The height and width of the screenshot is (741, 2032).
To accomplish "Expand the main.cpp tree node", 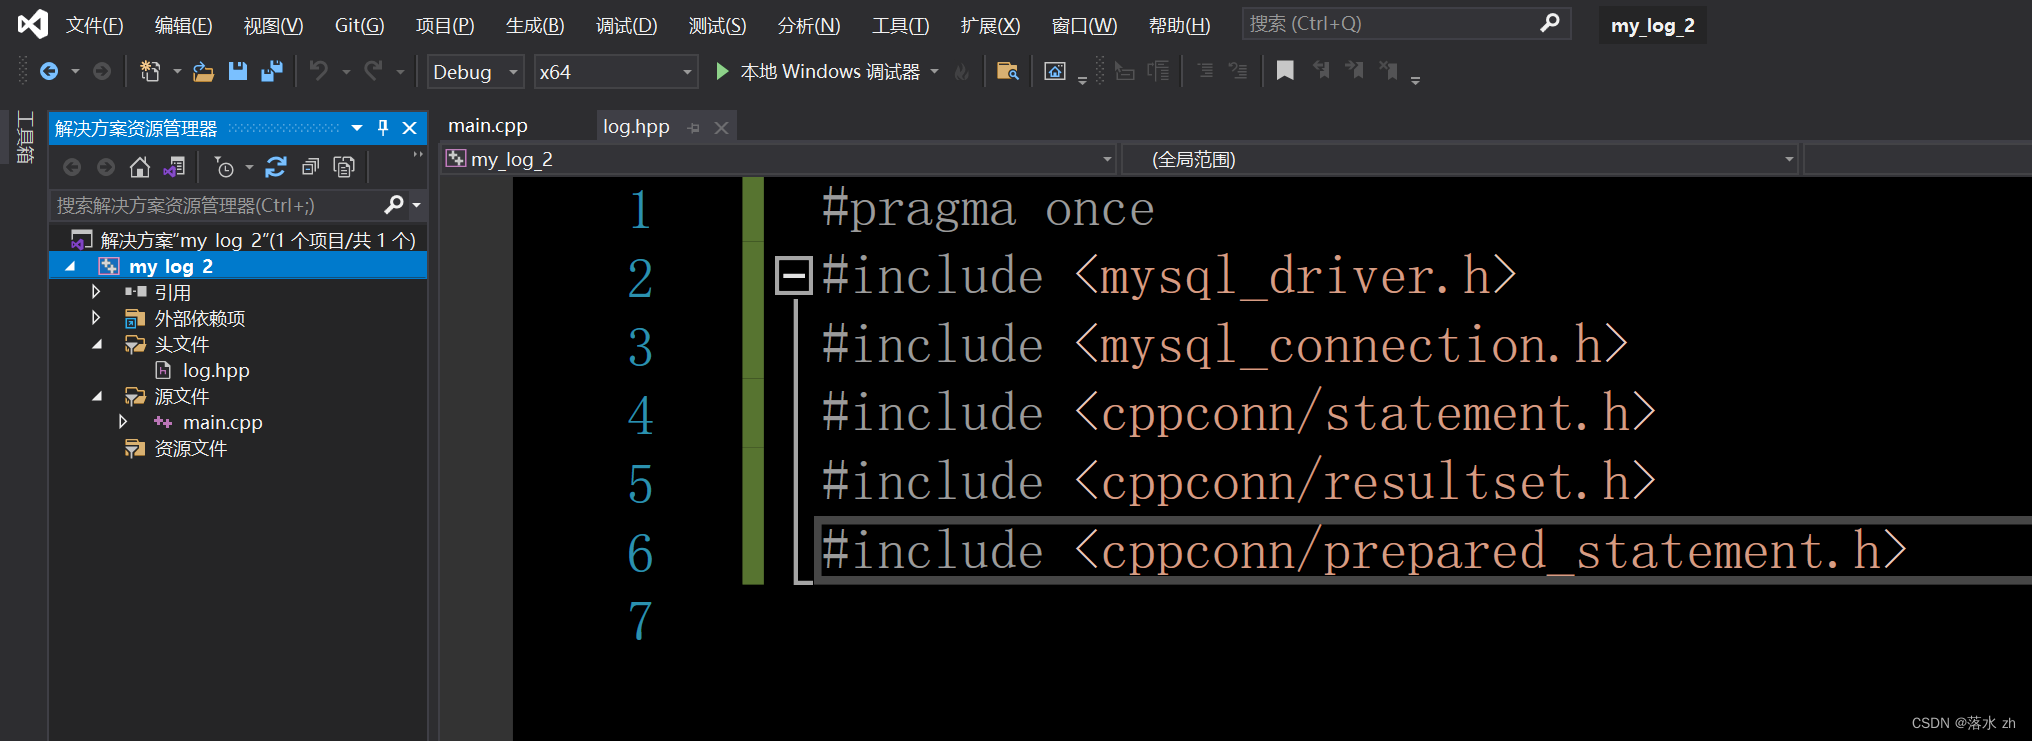I will [123, 422].
